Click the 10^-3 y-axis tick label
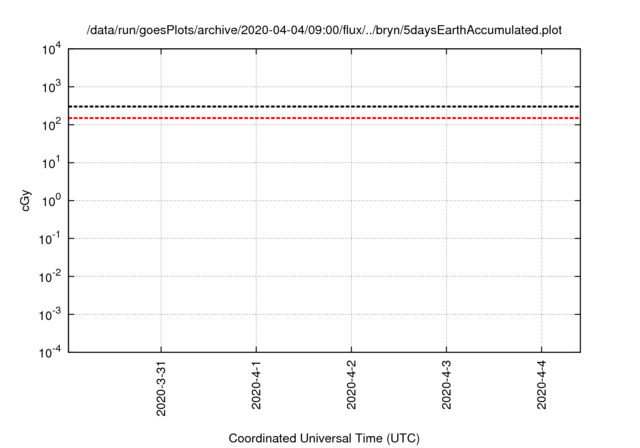Viewport: 640px width, 448px height. [x=50, y=315]
